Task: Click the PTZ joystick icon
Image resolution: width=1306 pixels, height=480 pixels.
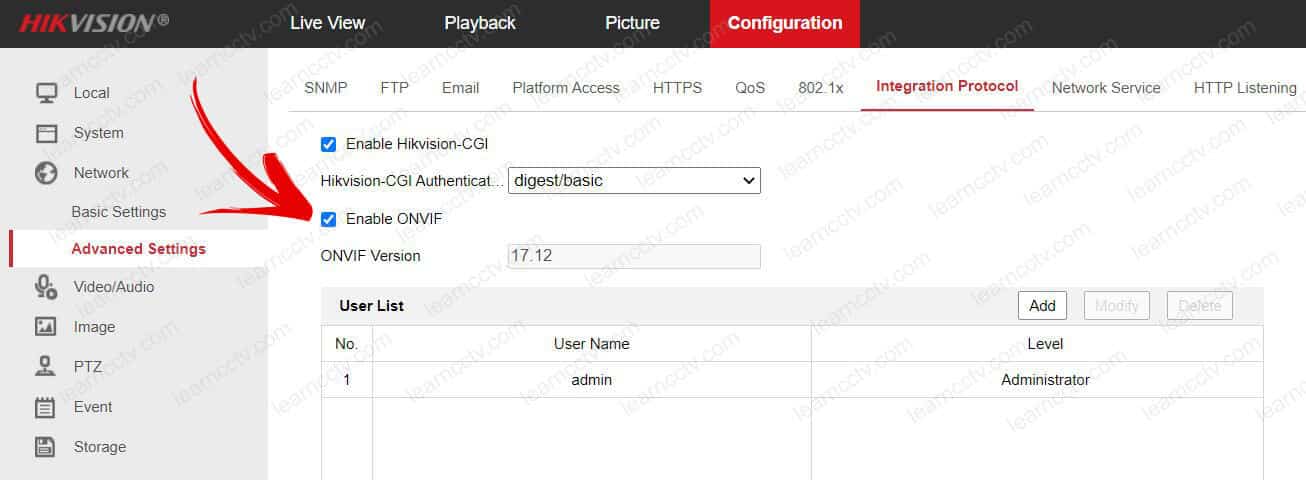Action: point(46,367)
